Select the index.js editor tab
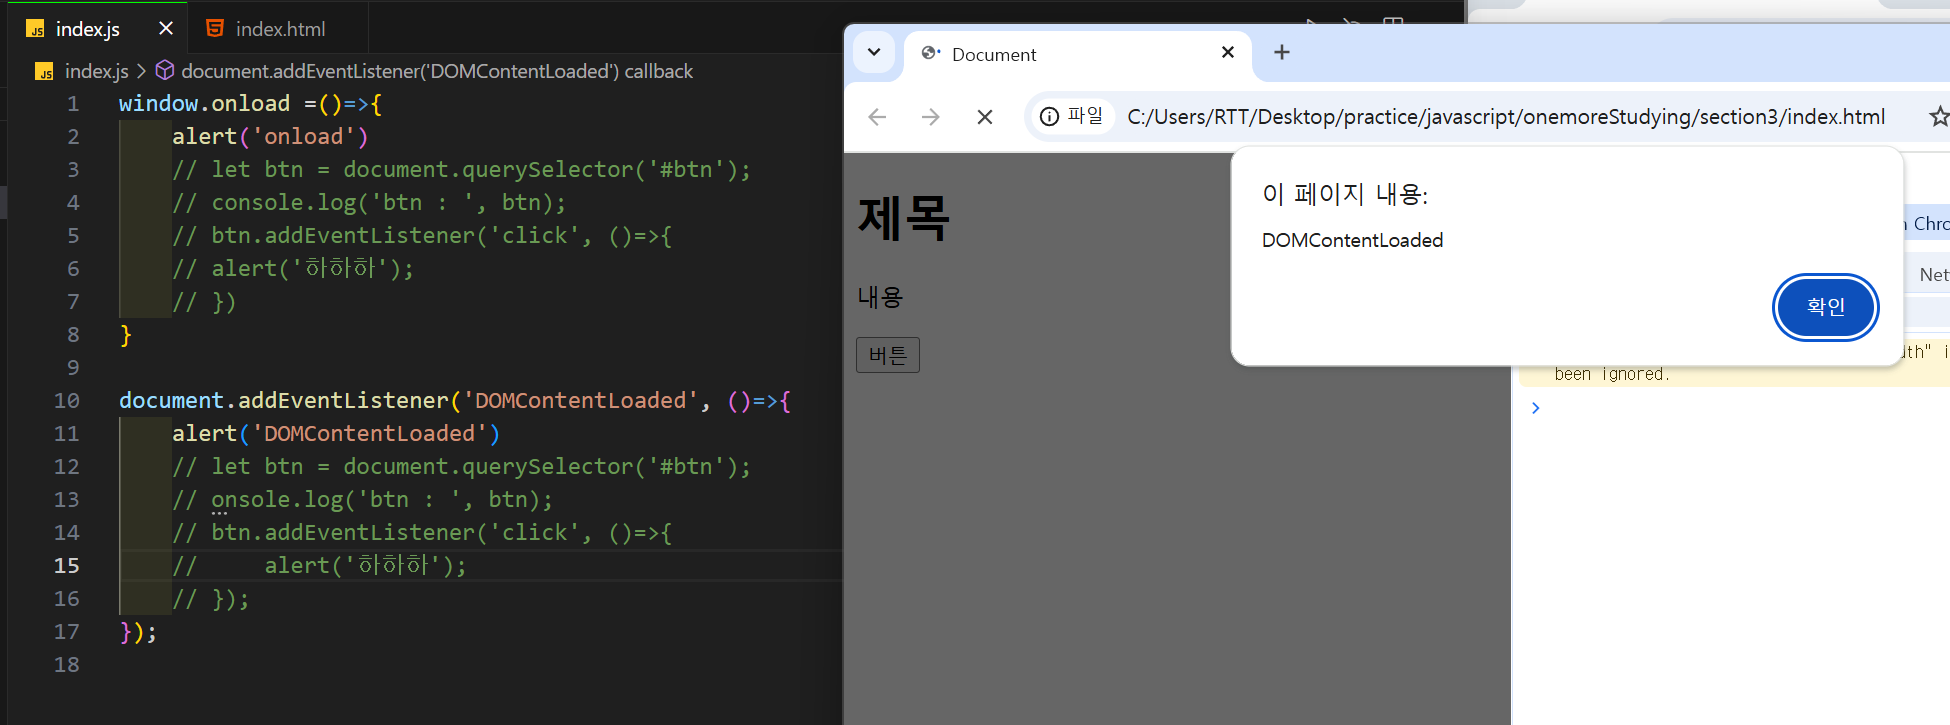Screen dimensions: 1950x725 point(88,29)
